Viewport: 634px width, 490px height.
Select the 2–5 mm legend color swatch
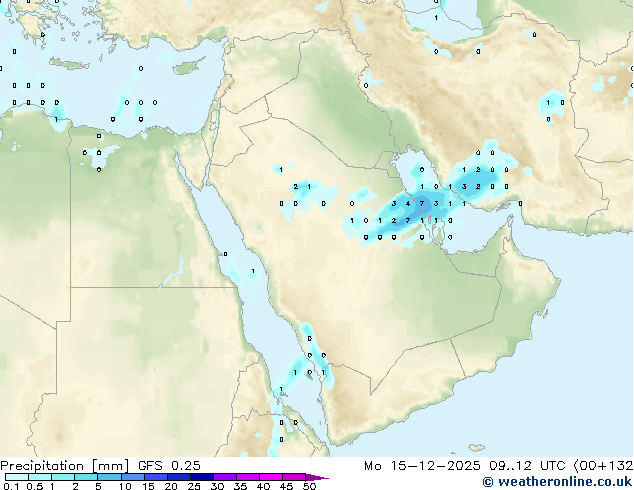86,477
